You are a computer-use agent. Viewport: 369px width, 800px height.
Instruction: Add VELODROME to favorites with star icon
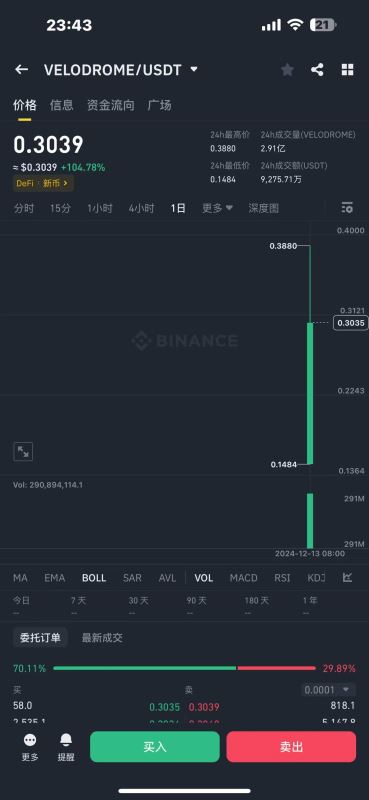tap(287, 70)
